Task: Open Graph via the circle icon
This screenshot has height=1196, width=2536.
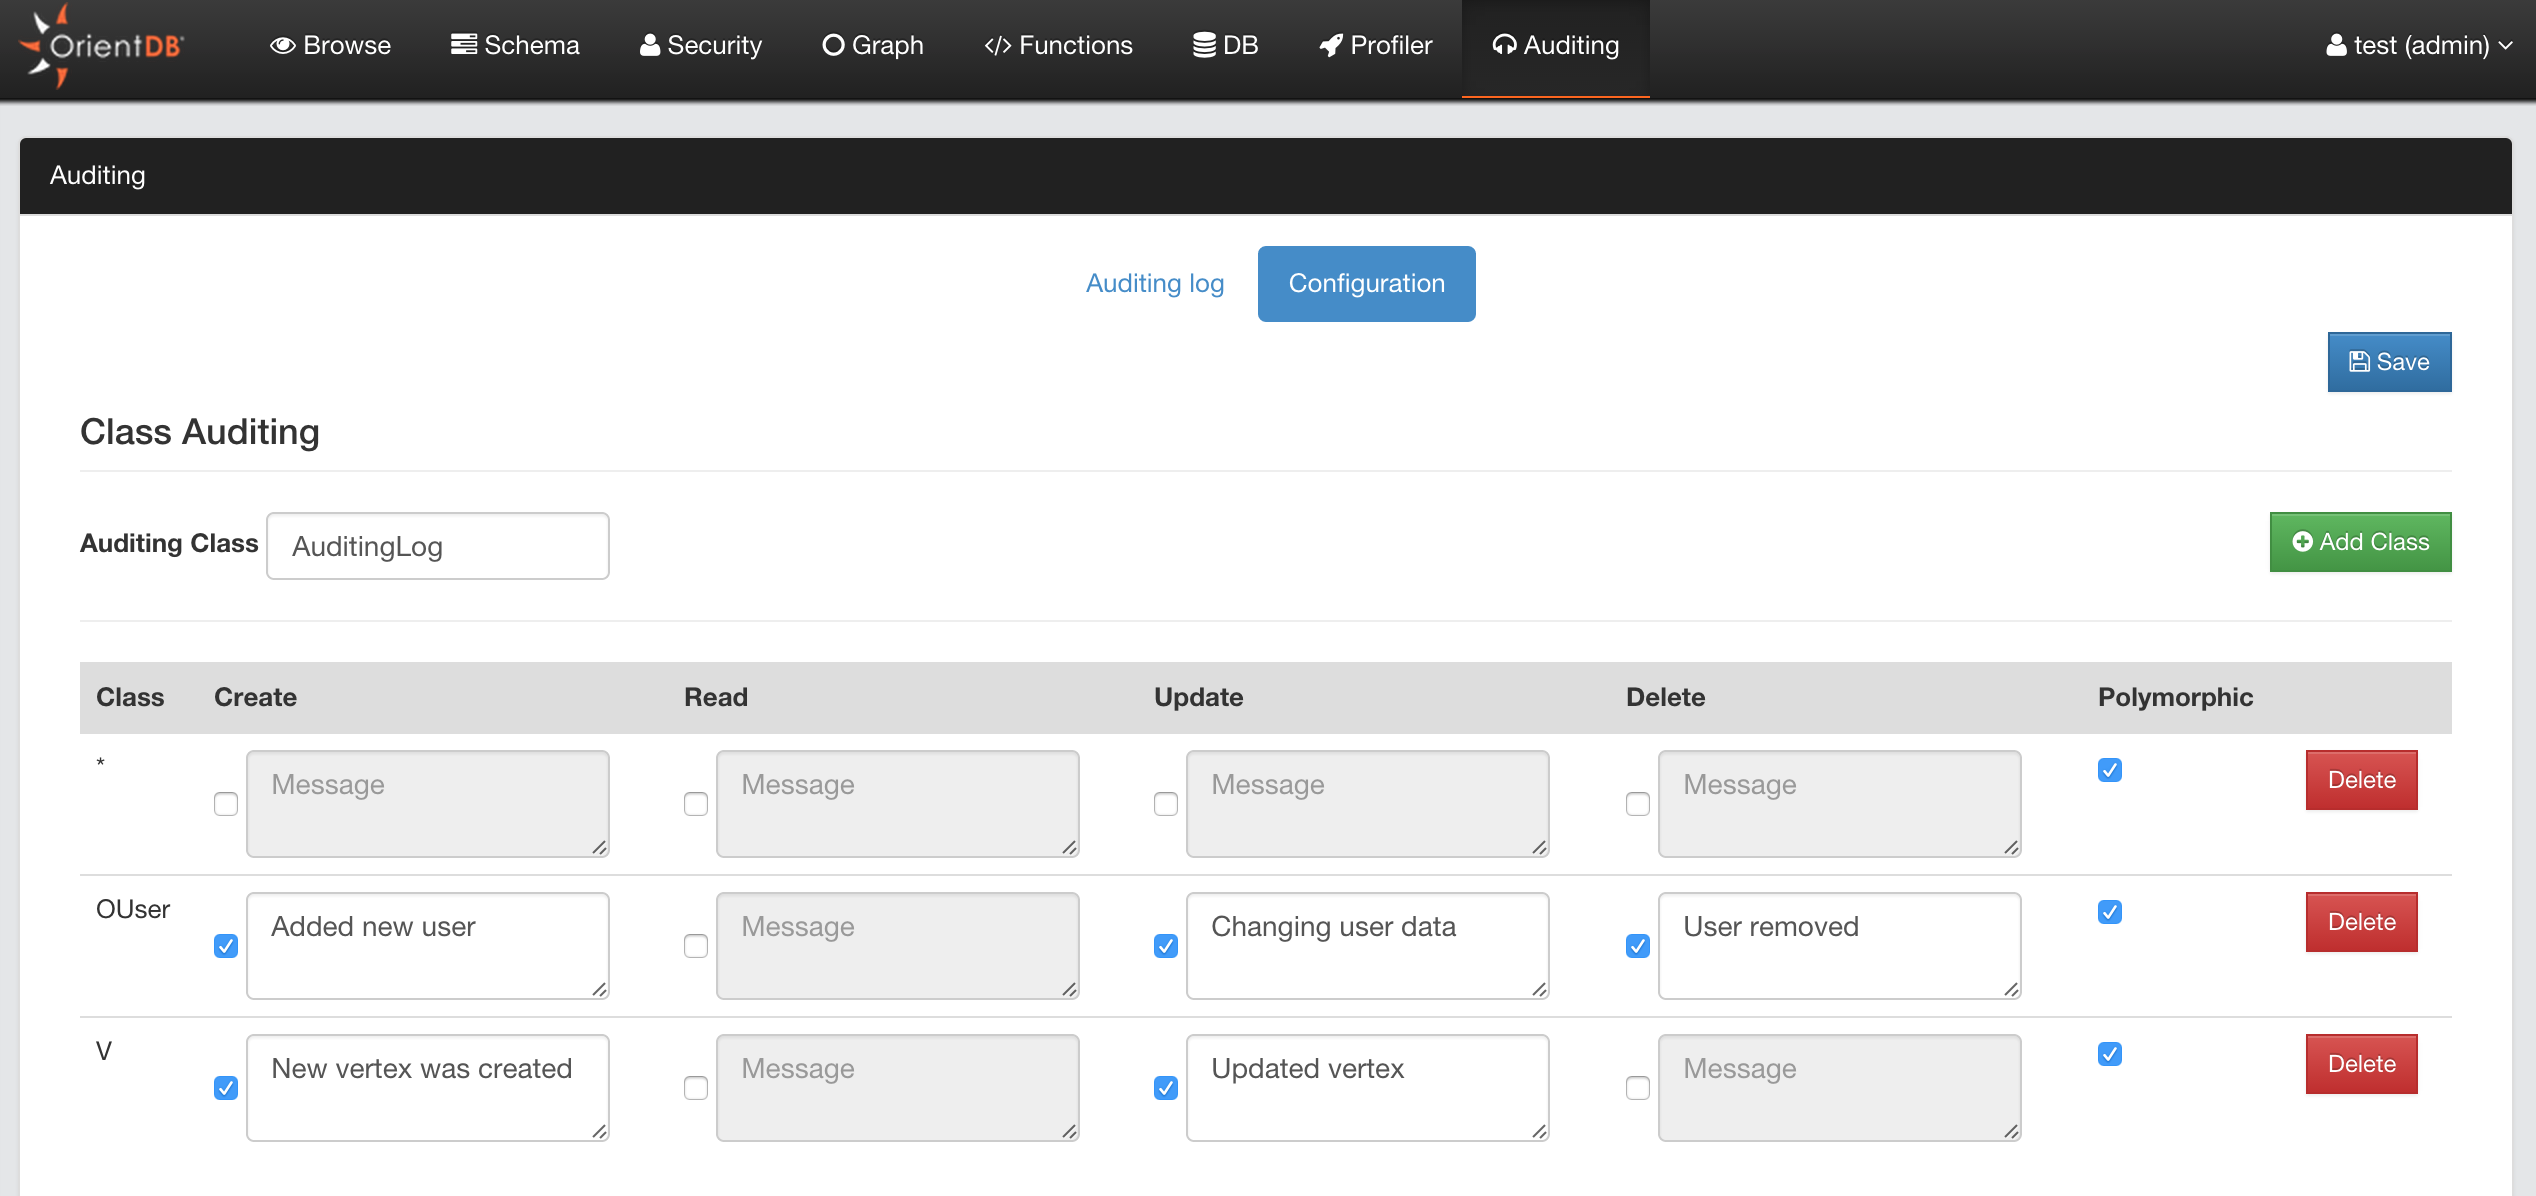Action: tap(833, 45)
